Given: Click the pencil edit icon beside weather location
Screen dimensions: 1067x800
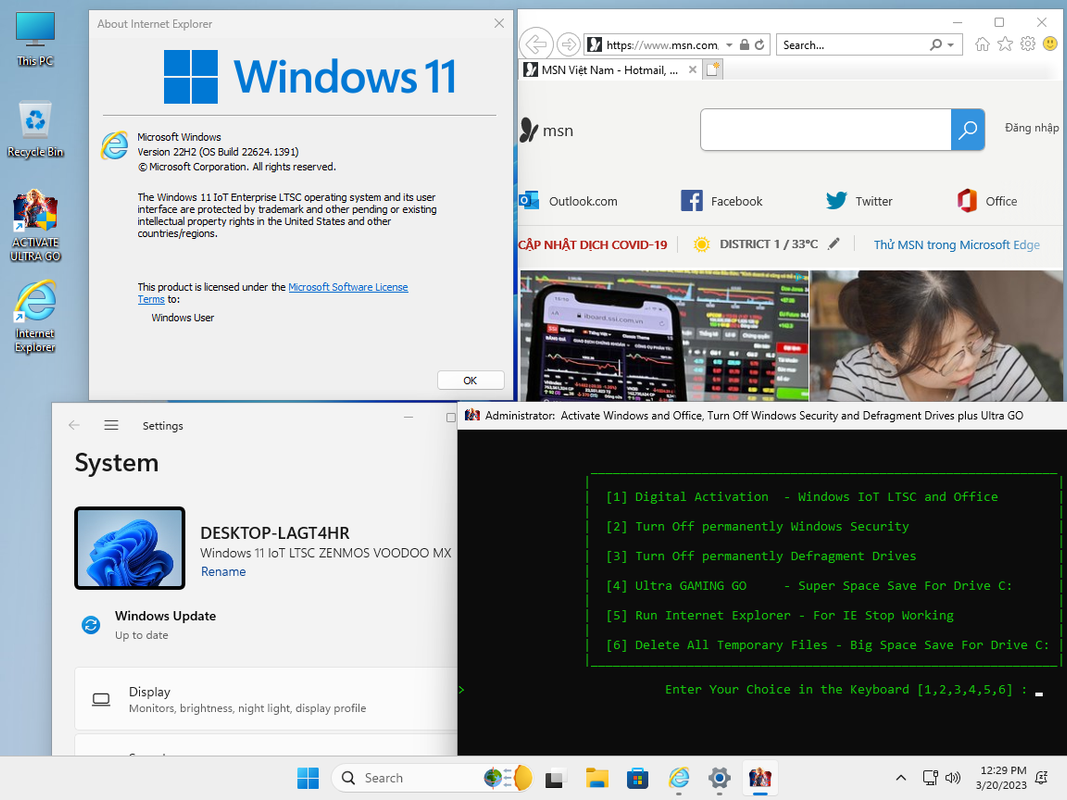Looking at the screenshot, I should click(834, 244).
